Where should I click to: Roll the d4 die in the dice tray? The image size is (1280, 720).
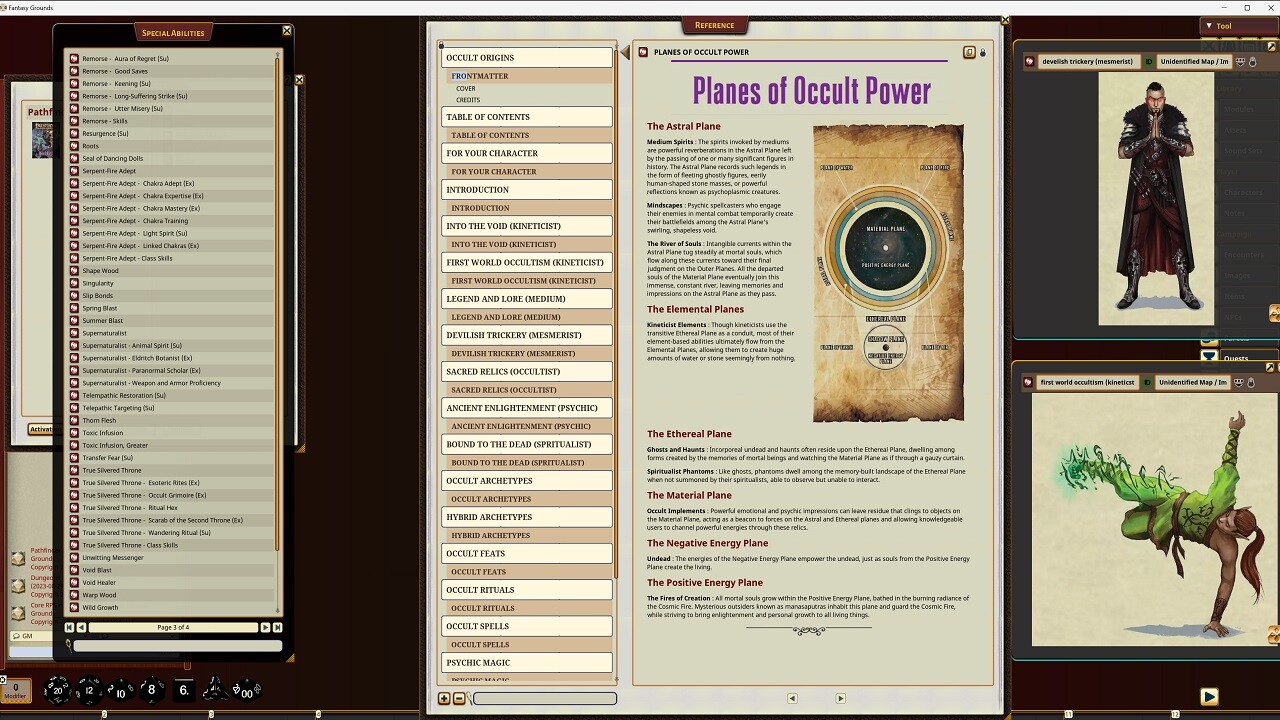coord(214,691)
